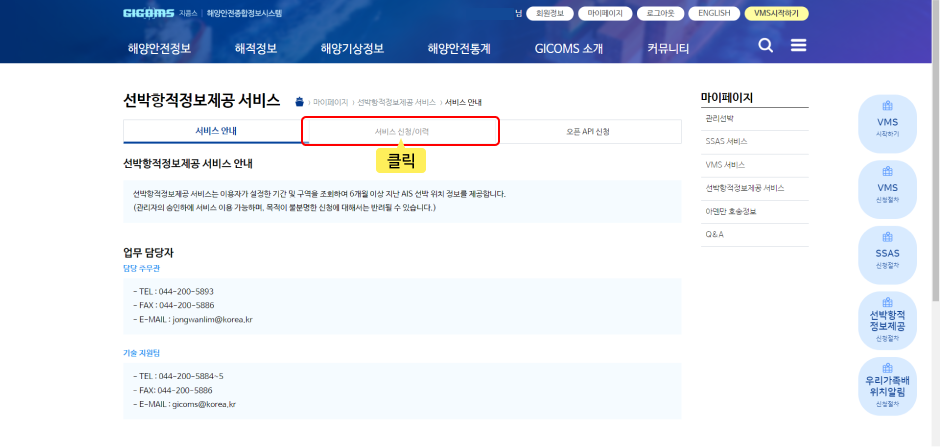Switch to 오픈 API 신청 tab
The image size is (940, 447).
coord(588,131)
